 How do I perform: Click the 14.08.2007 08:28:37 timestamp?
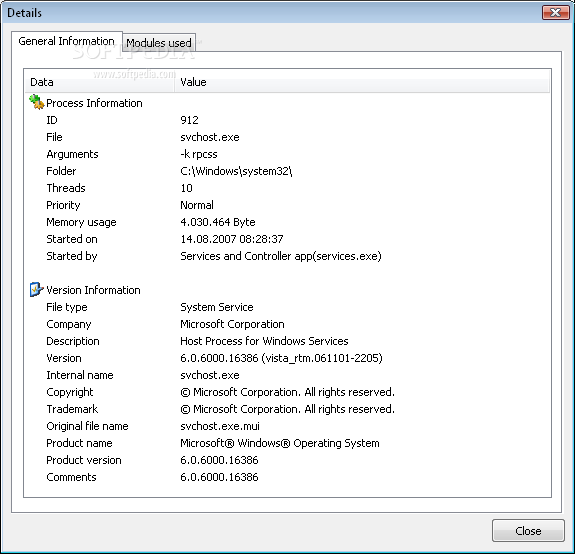232,239
